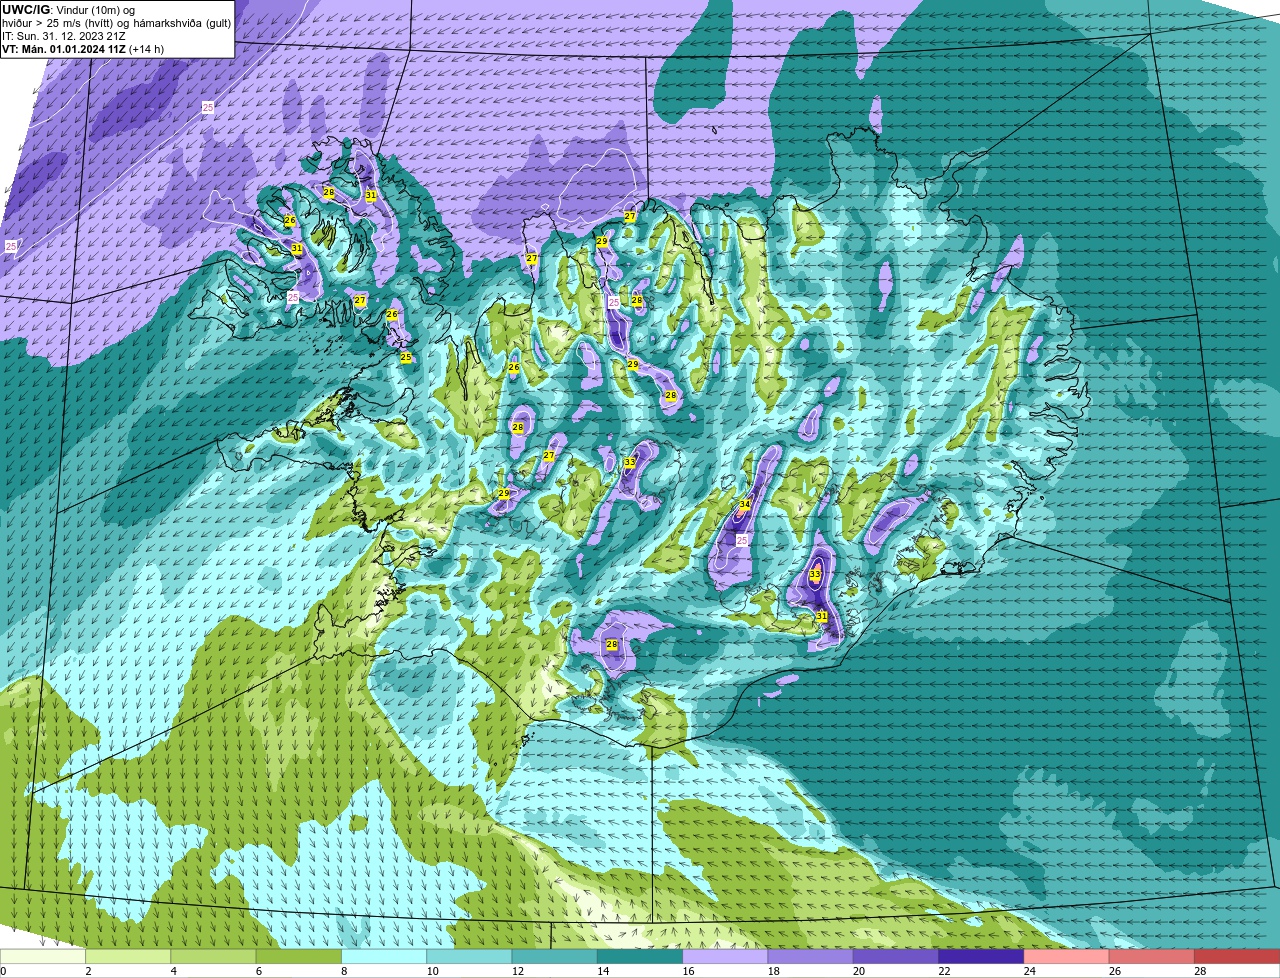The height and width of the screenshot is (978, 1280).
Task: Click the 10–12 m/s turquoise legend swatch
Action: (x=469, y=957)
